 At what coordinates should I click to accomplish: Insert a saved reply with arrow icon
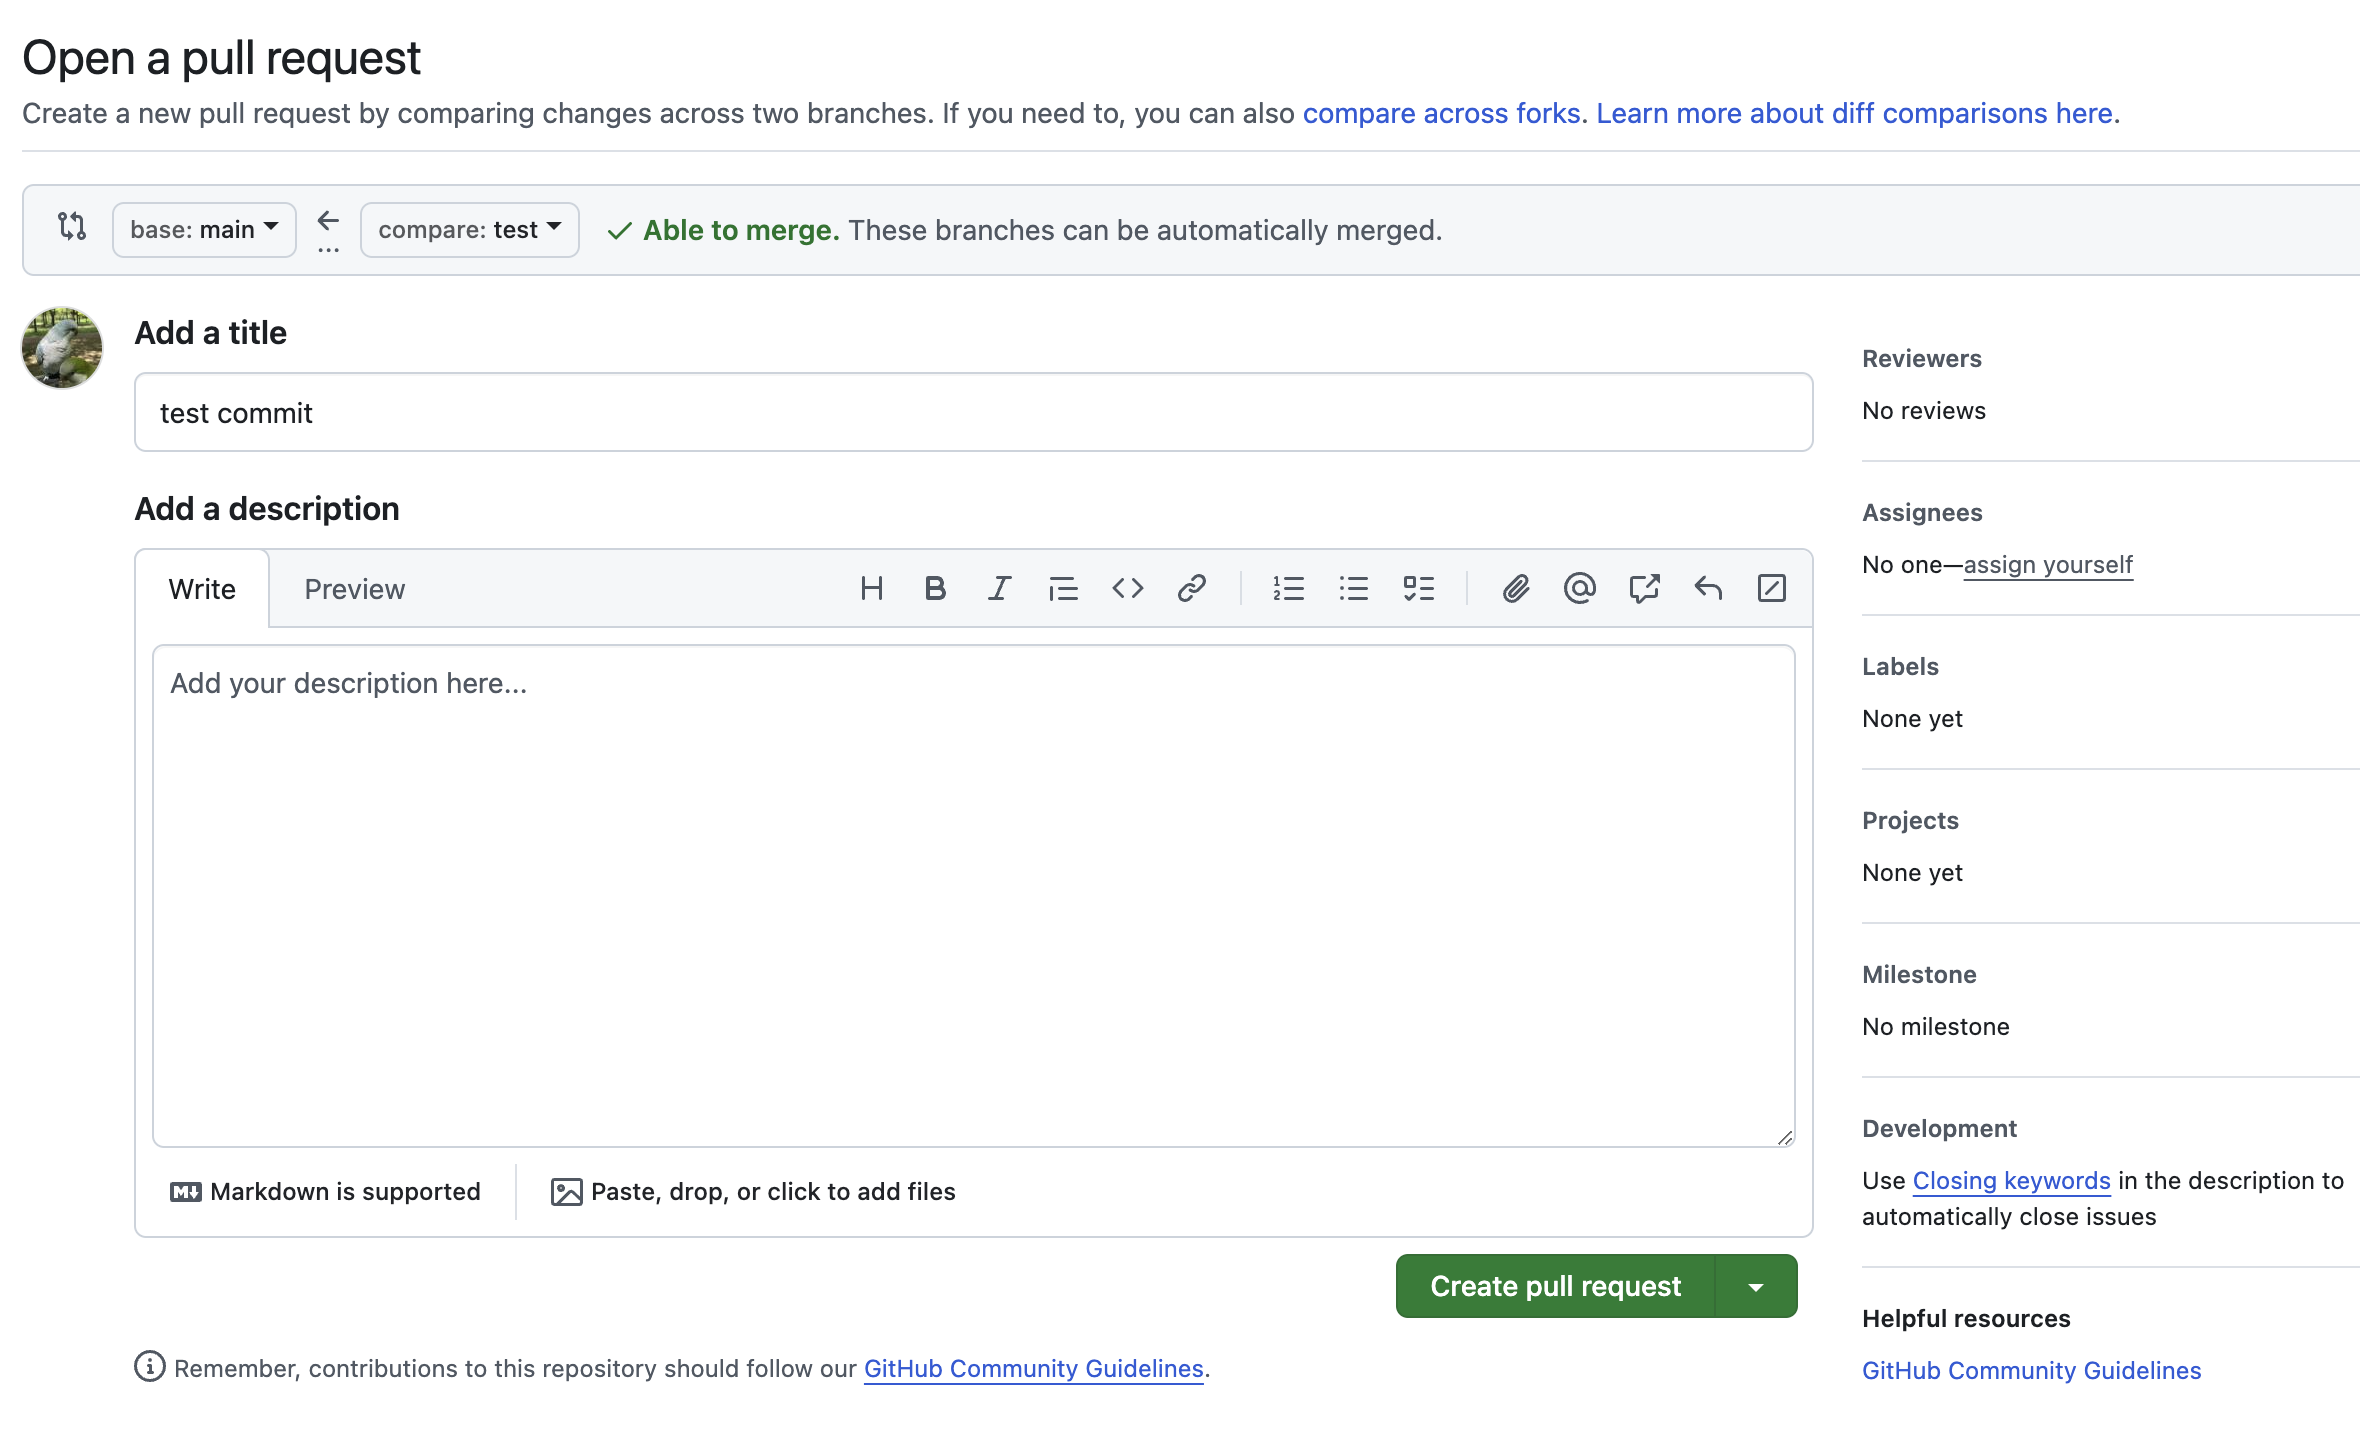pos(1708,588)
